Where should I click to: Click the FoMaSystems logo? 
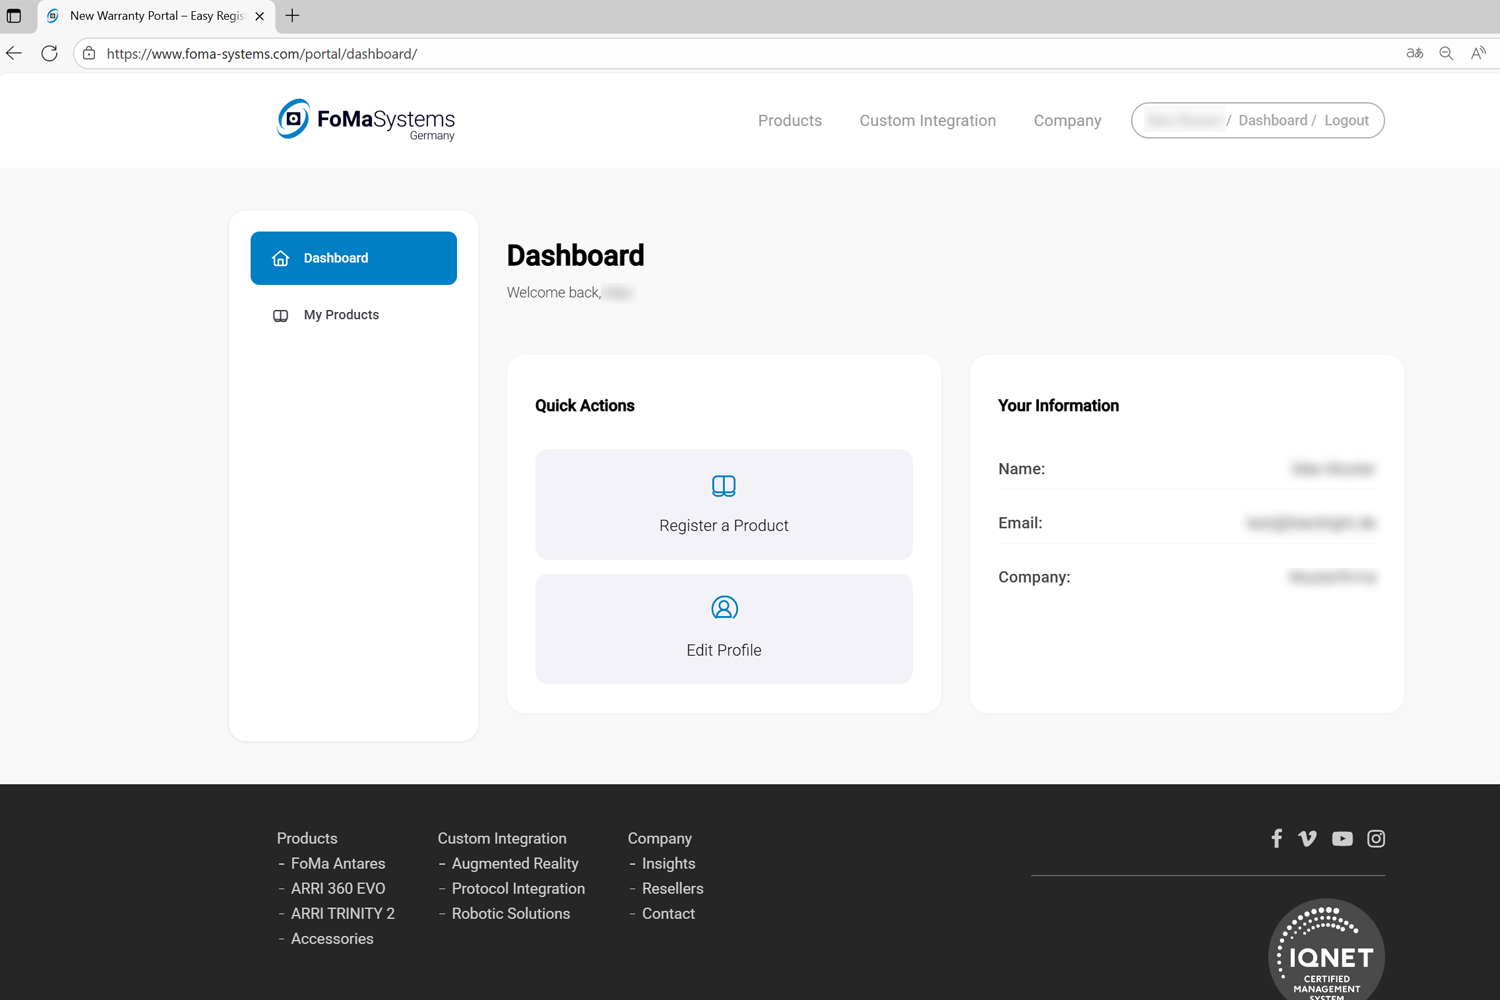pyautogui.click(x=366, y=120)
